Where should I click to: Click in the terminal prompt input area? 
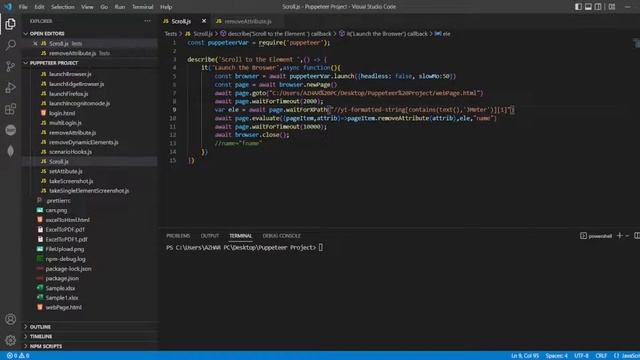coord(321,248)
